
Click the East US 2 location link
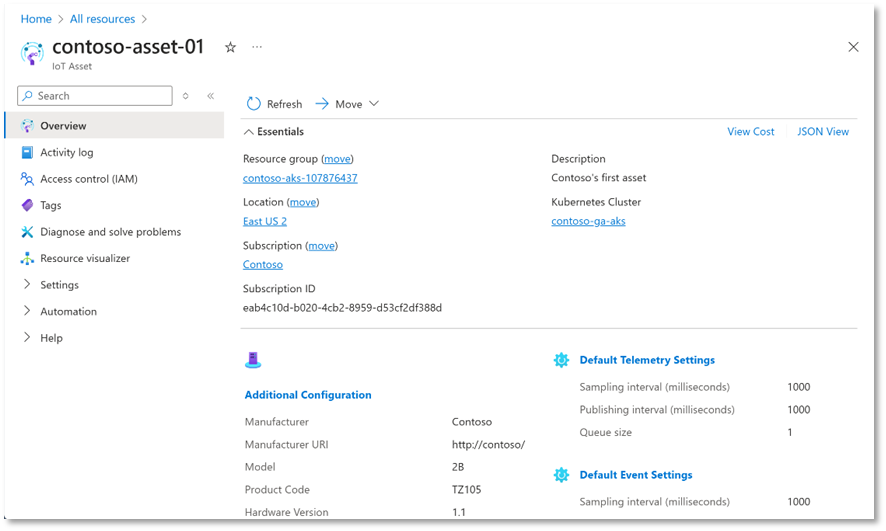(264, 221)
